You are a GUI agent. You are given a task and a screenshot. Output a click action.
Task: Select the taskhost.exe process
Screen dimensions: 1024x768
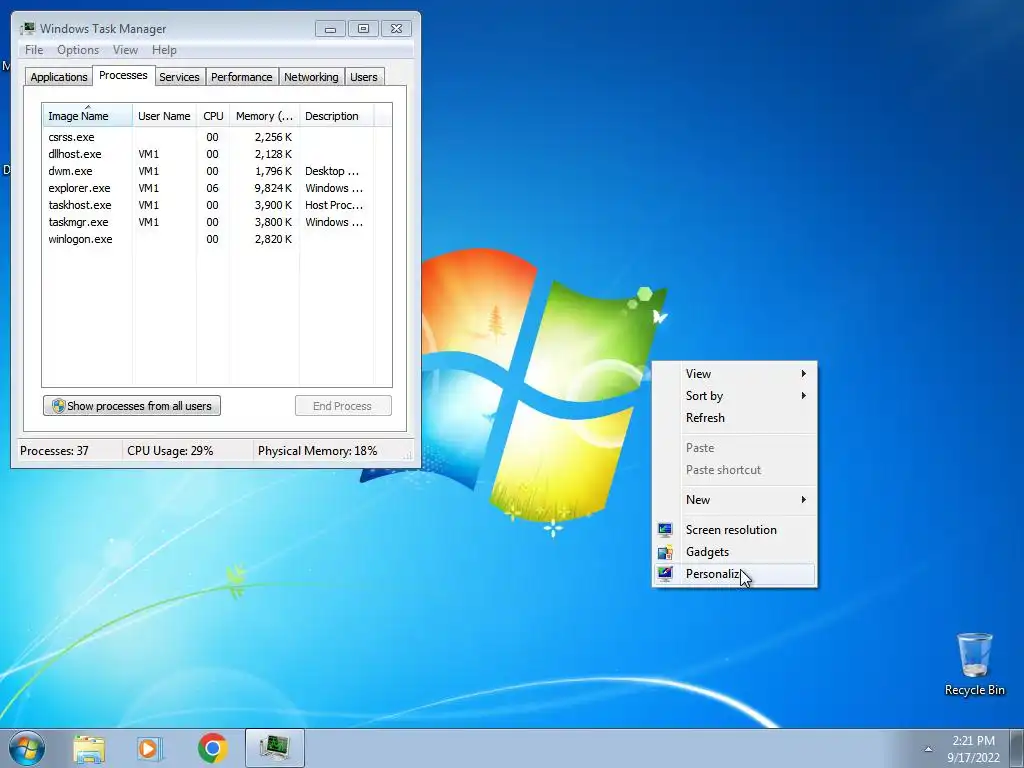(x=208, y=205)
